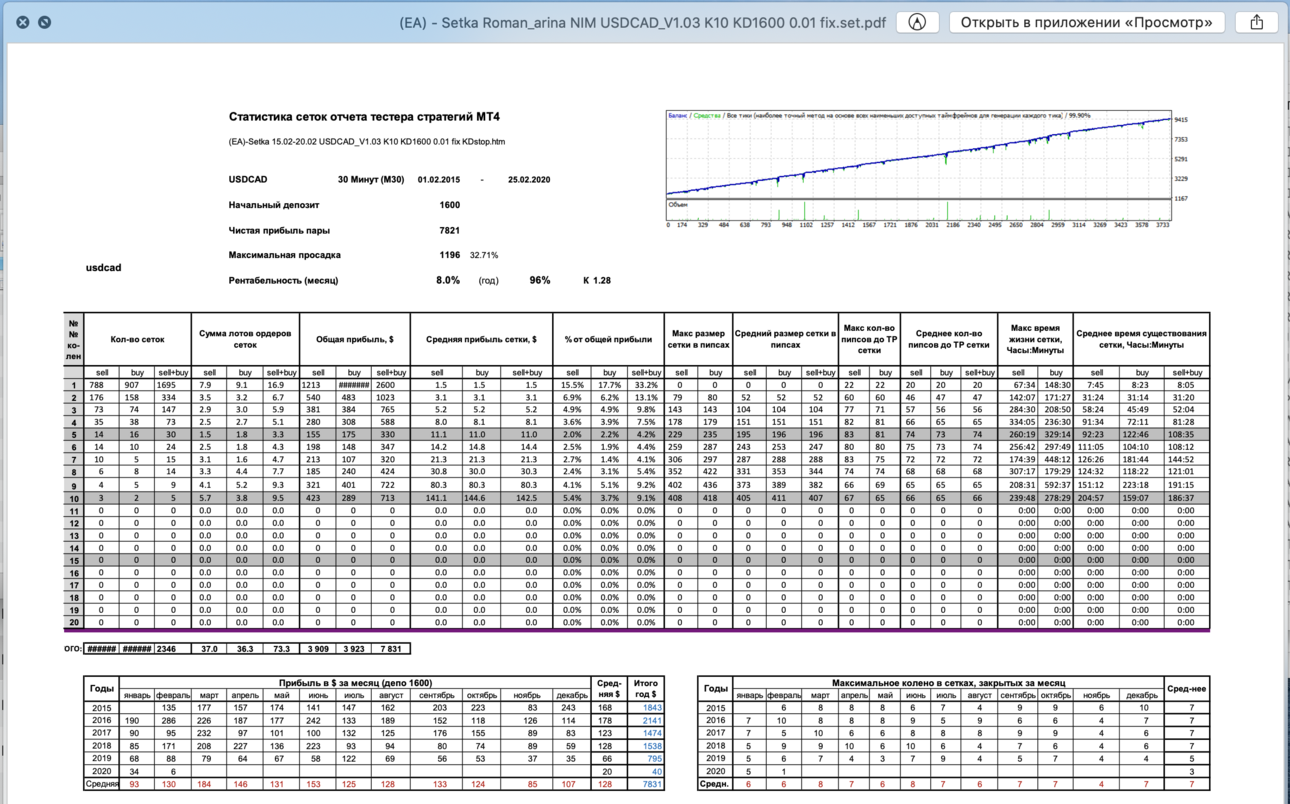The image size is (1290, 804).
Task: Open the Share menu icon
Action: (1257, 22)
